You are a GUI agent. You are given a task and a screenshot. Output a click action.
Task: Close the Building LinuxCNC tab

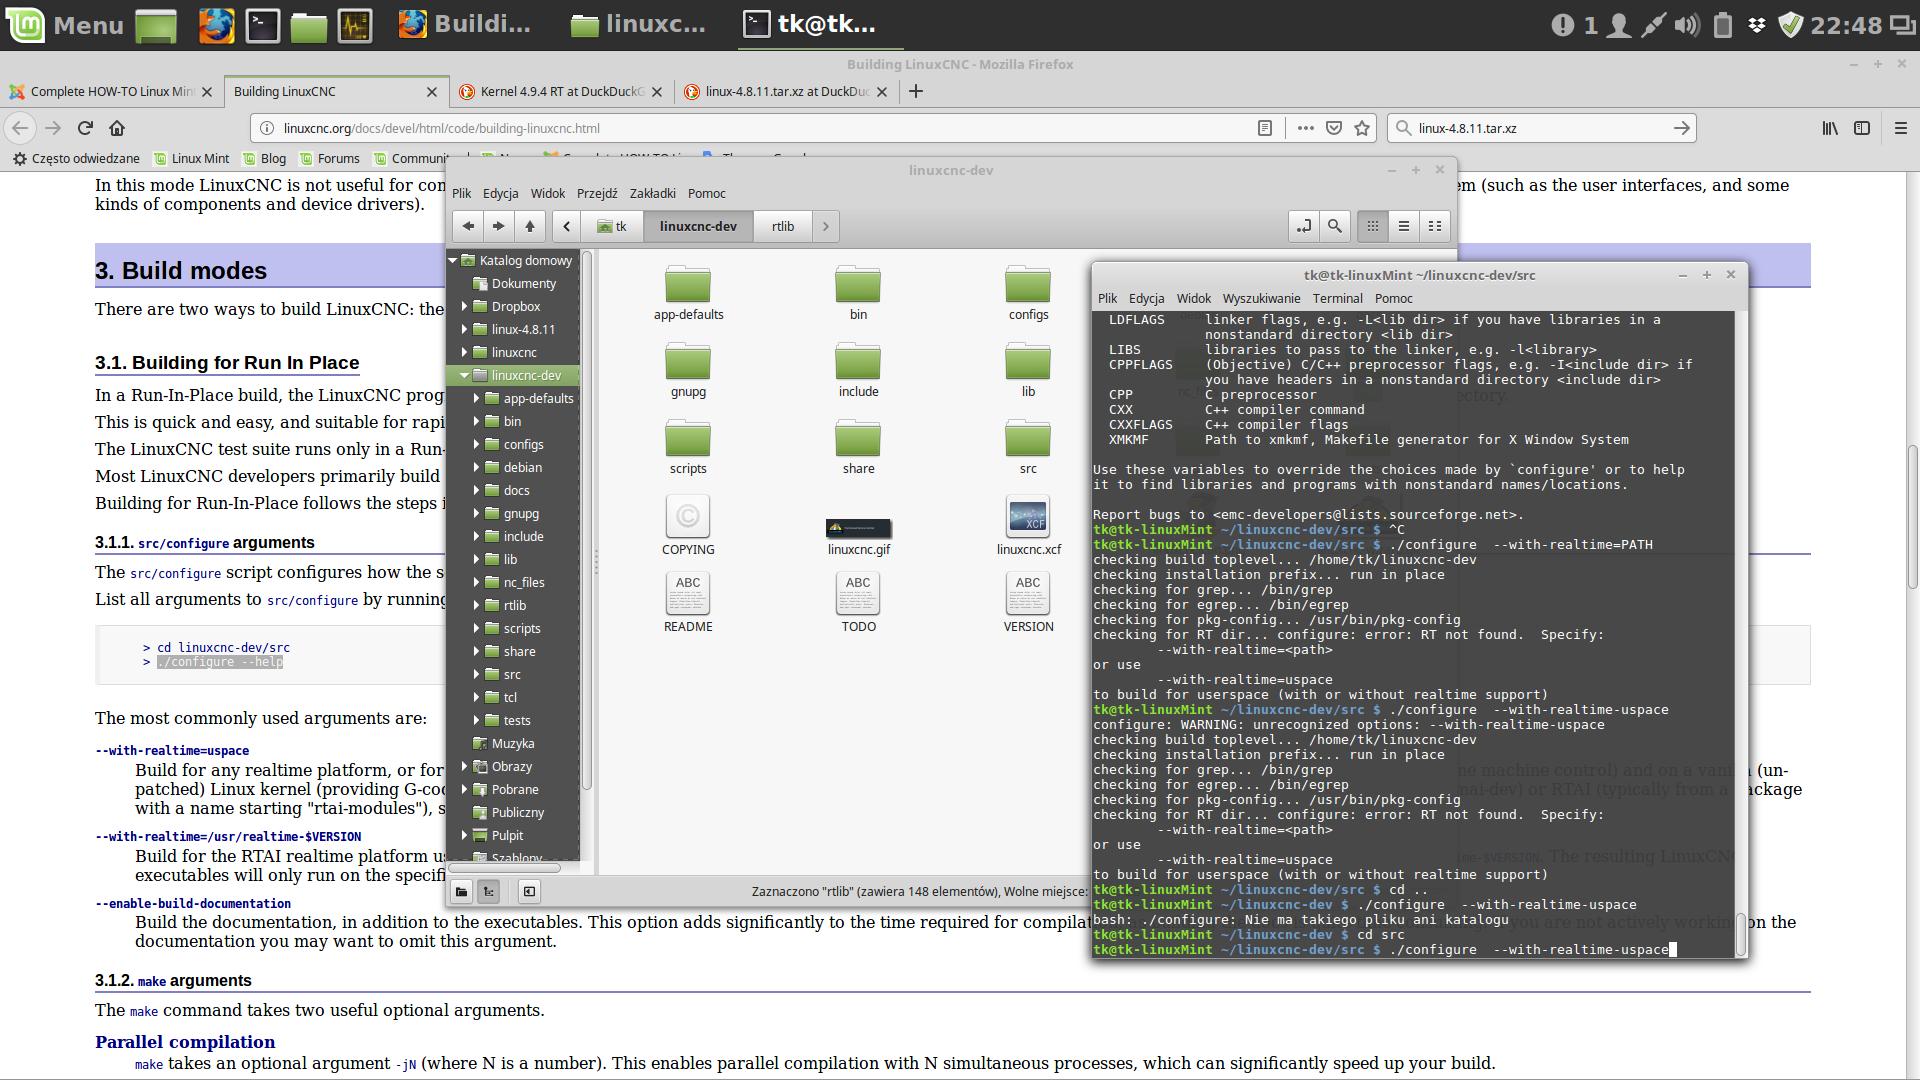tap(432, 91)
